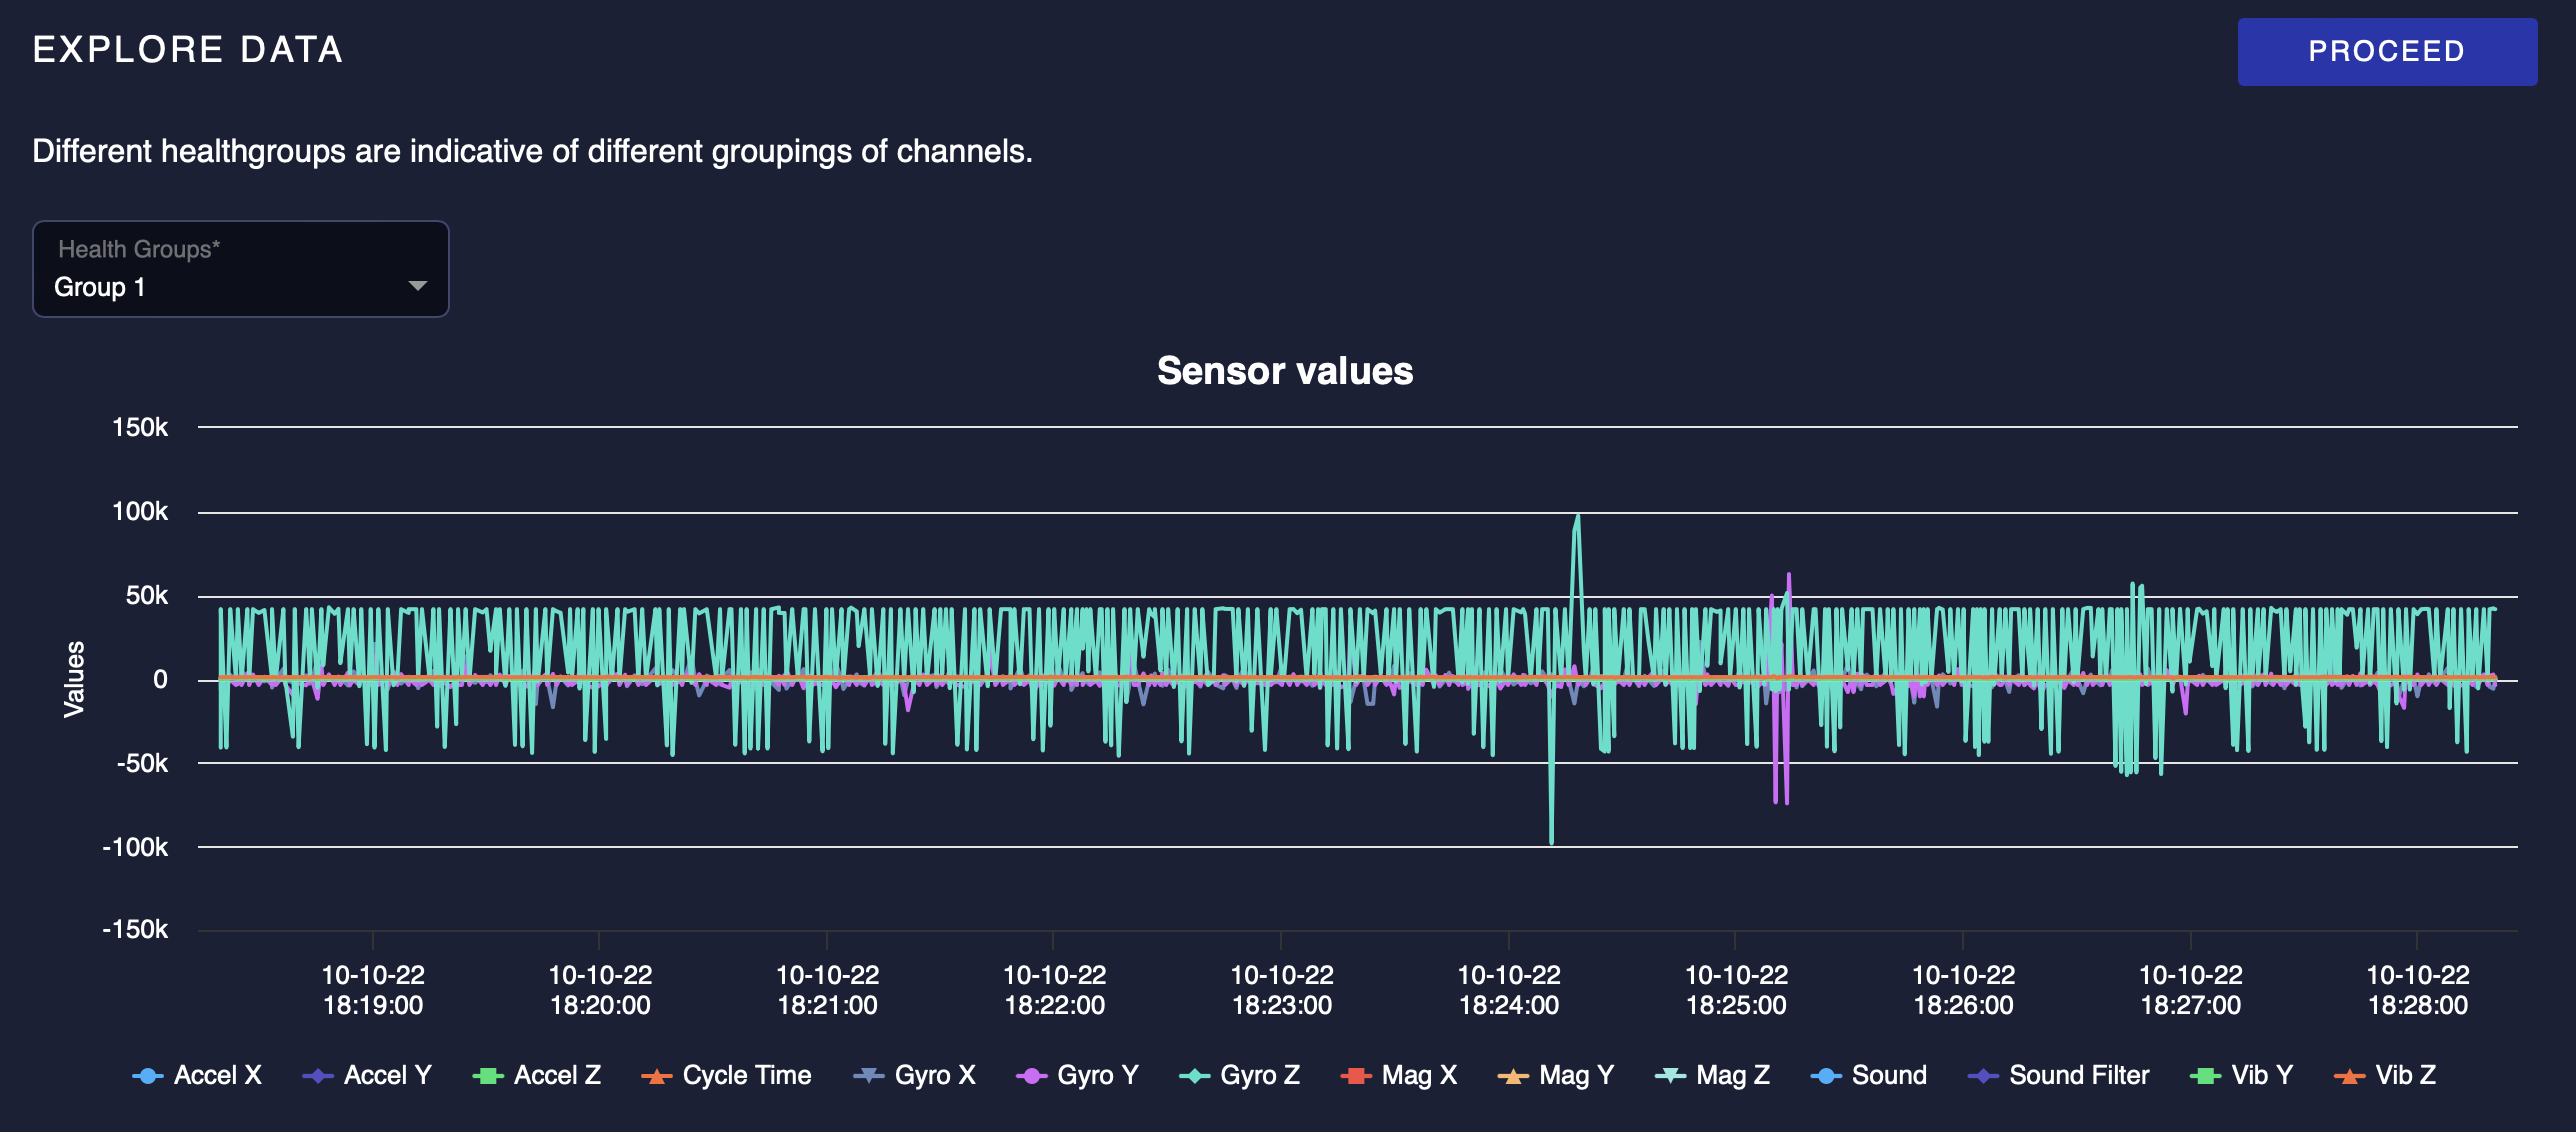Expand the Group 1 dropdown arrow

coord(418,287)
